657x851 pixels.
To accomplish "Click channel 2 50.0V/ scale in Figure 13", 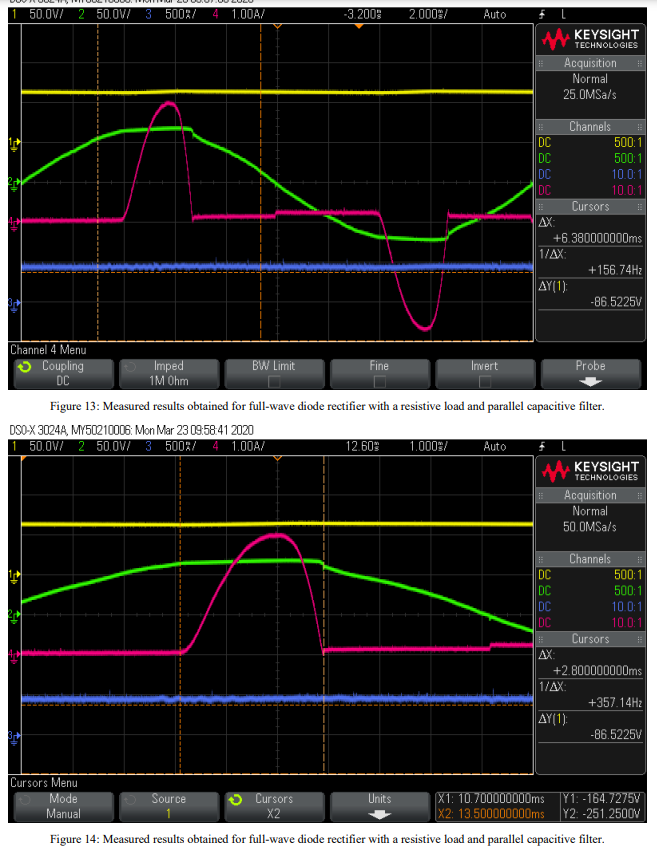I will [113, 15].
